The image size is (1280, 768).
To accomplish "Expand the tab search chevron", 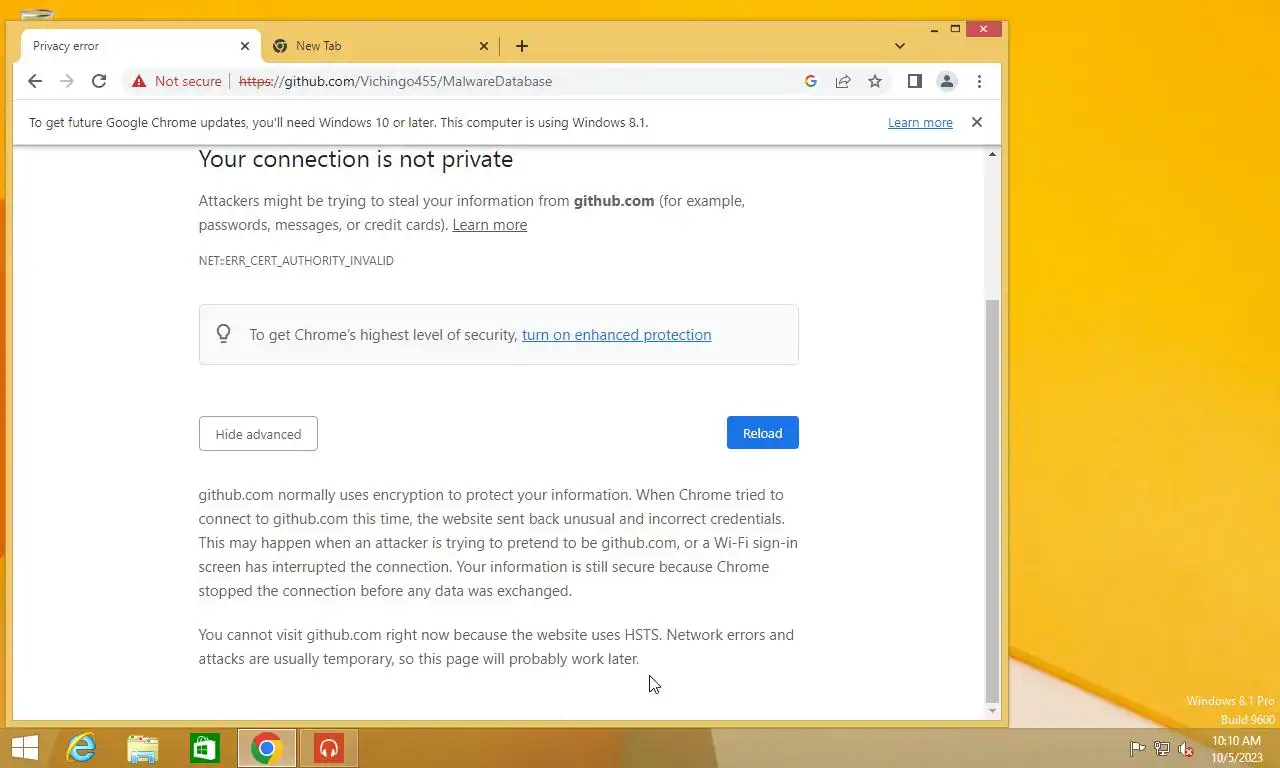I will click(x=900, y=46).
